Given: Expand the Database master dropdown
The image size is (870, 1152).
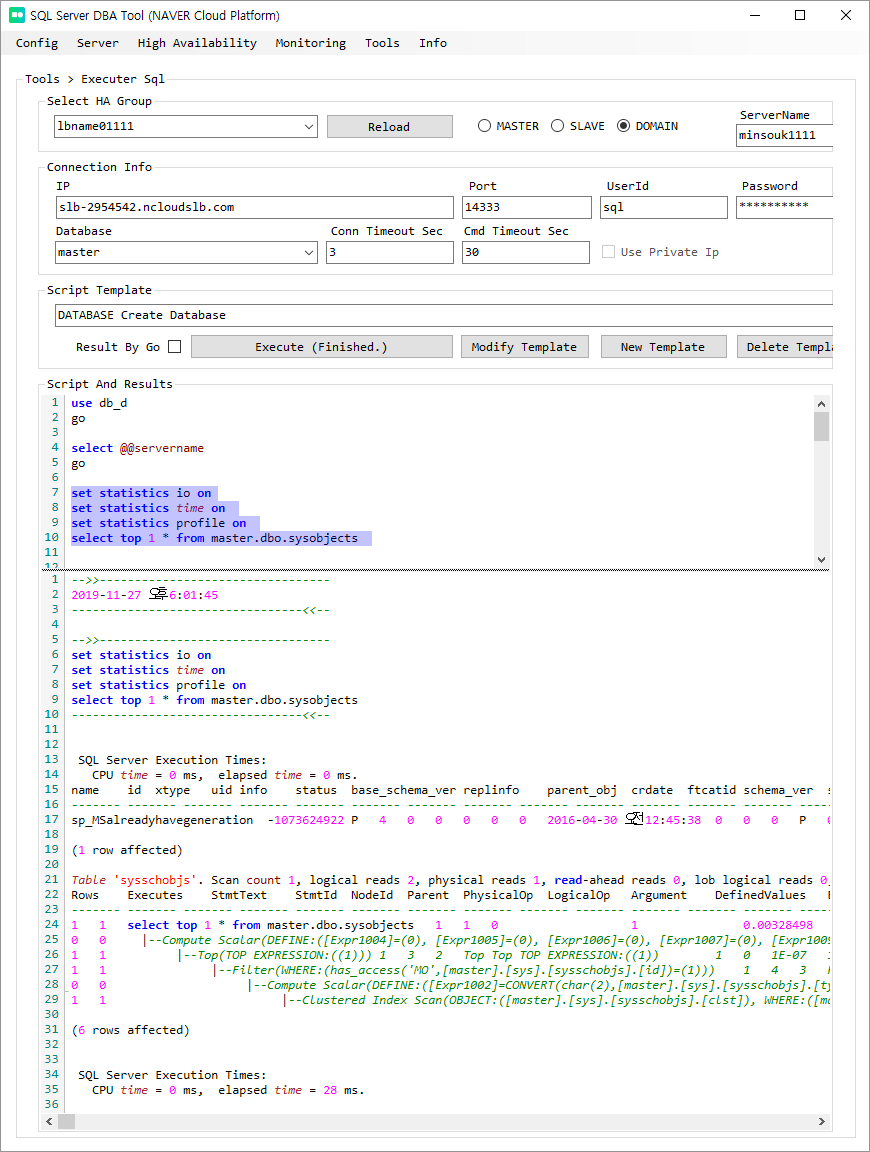Looking at the screenshot, I should coord(309,252).
